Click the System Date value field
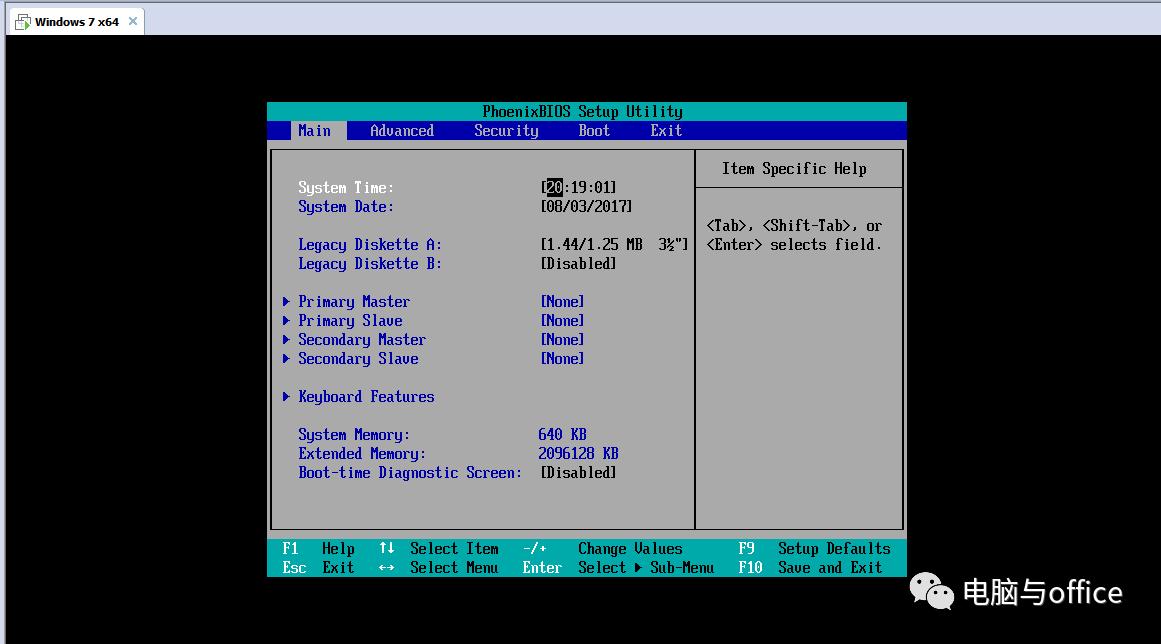Screen dimensions: 1161x644 [x=586, y=207]
